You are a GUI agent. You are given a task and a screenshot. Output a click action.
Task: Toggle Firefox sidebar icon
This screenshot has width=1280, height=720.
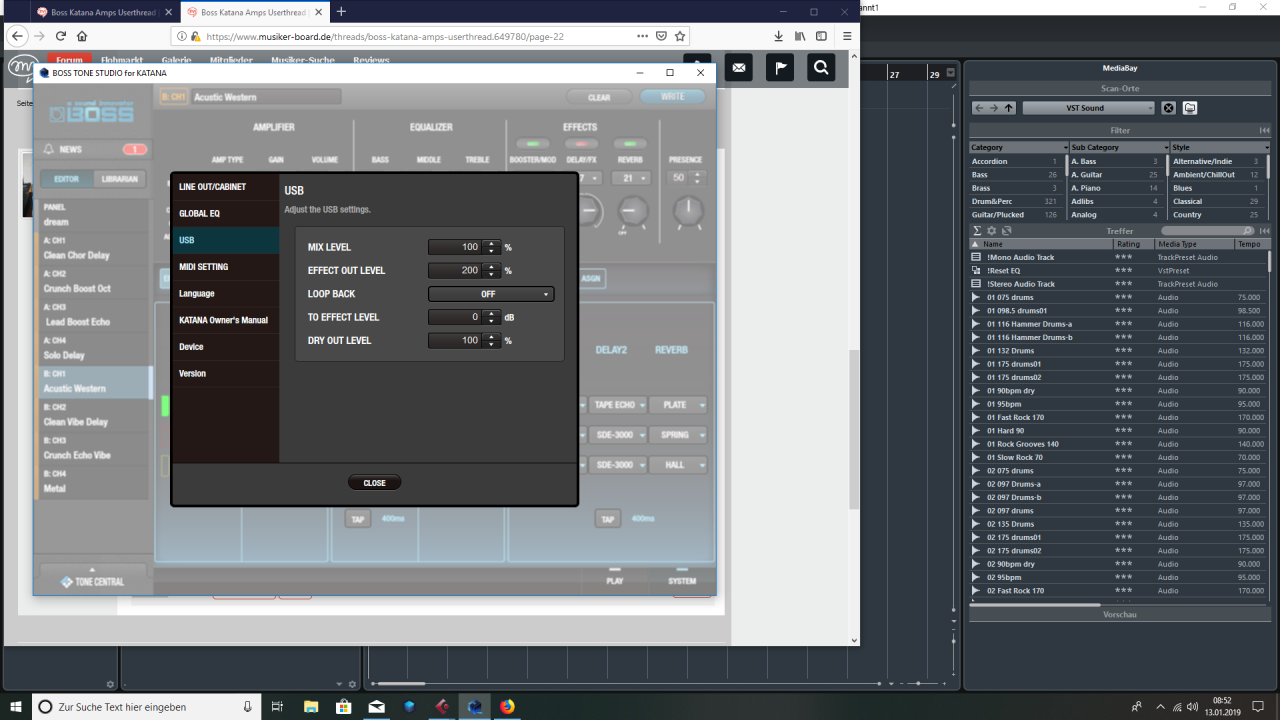point(821,35)
